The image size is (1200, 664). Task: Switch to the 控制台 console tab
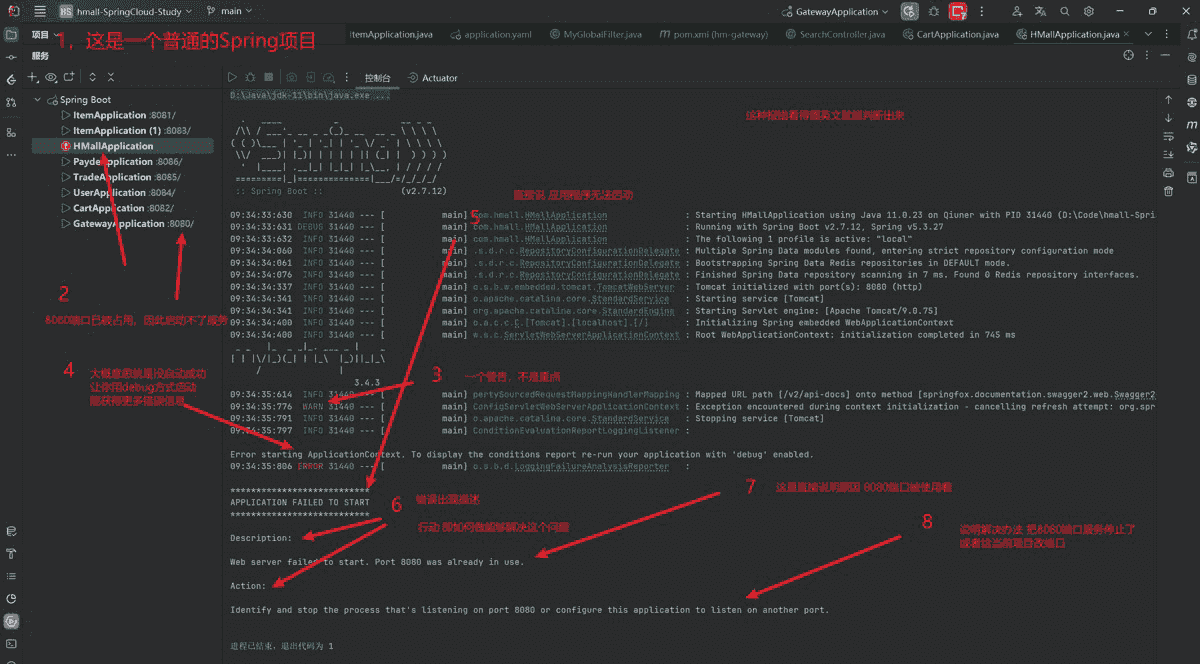pyautogui.click(x=378, y=78)
